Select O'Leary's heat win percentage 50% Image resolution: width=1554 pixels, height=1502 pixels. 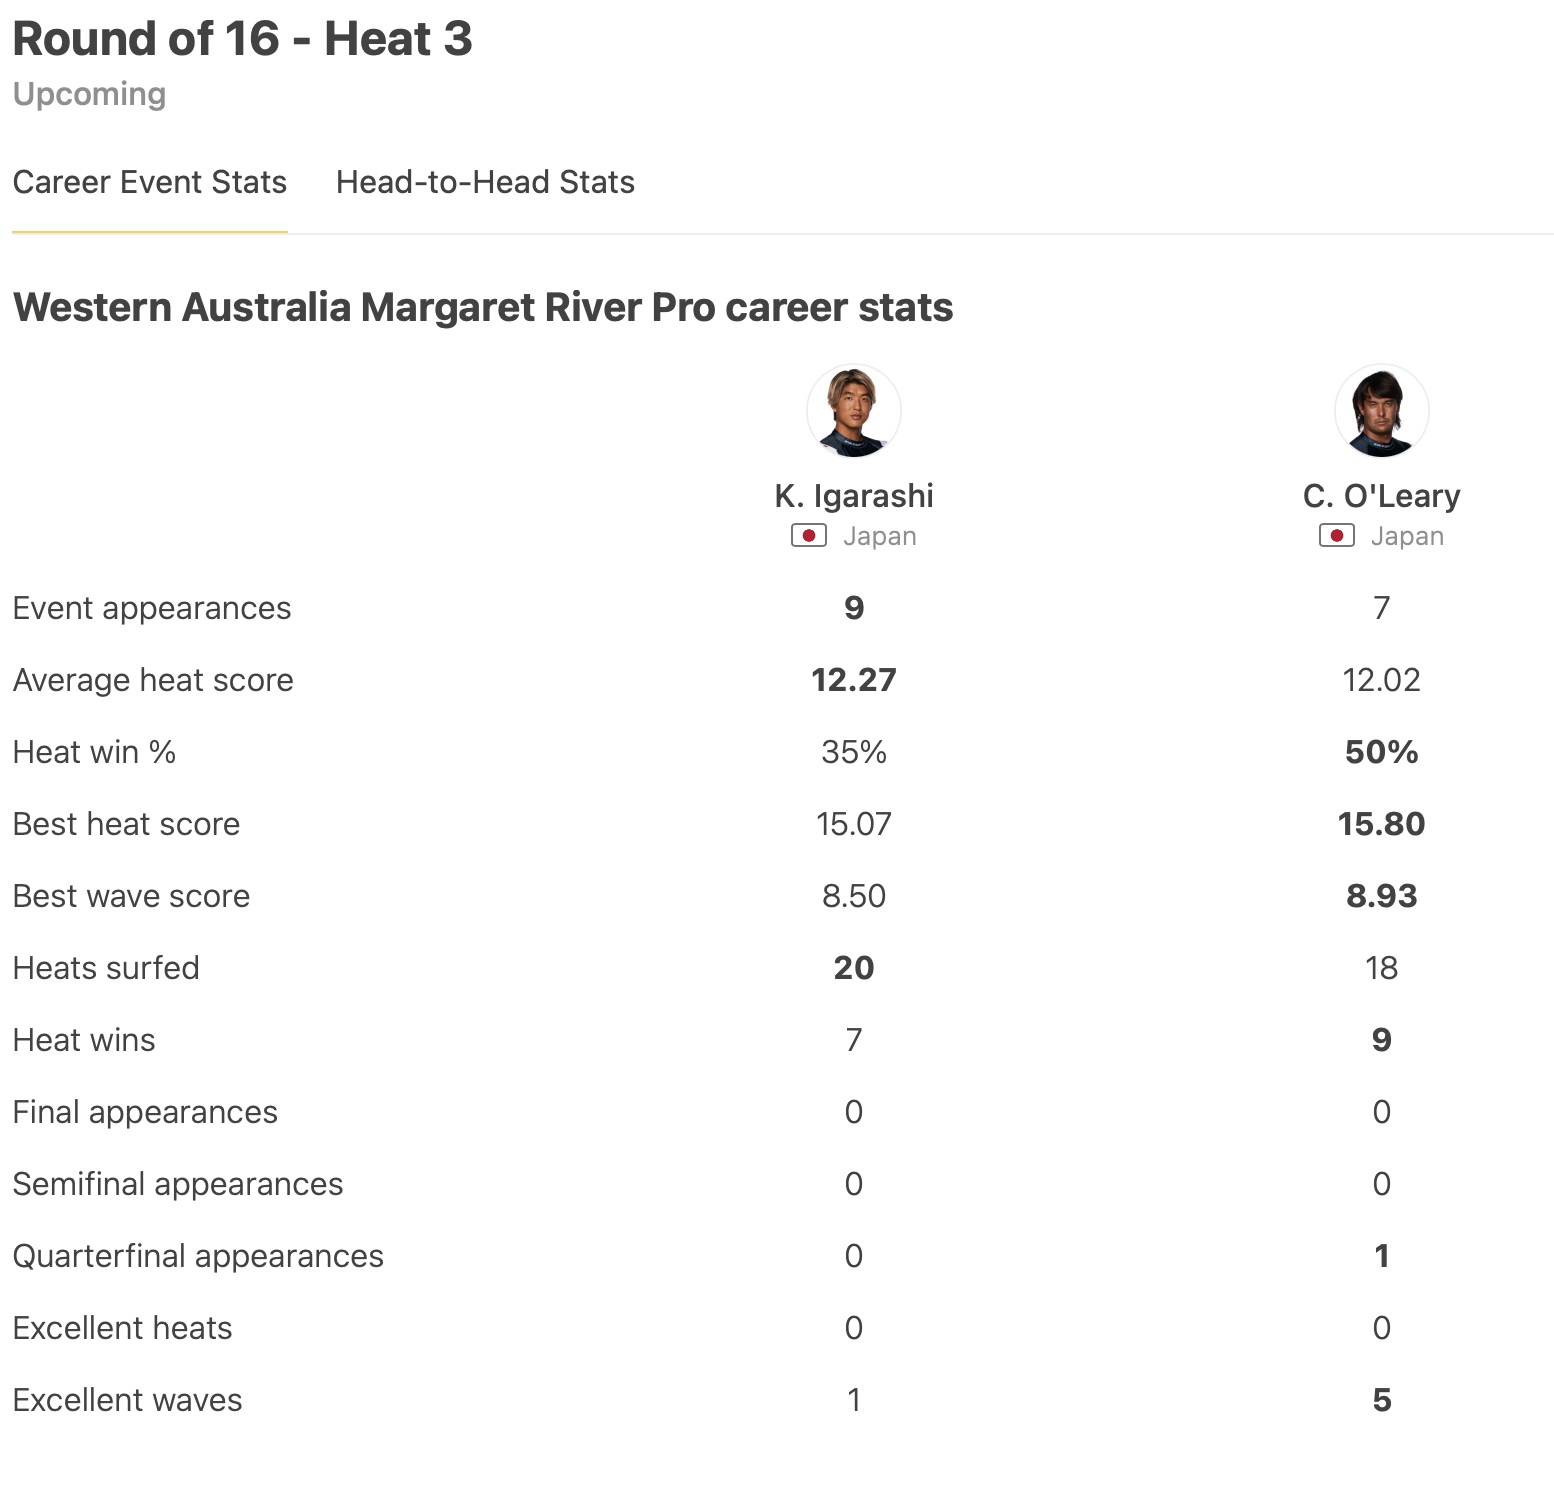pyautogui.click(x=1381, y=752)
